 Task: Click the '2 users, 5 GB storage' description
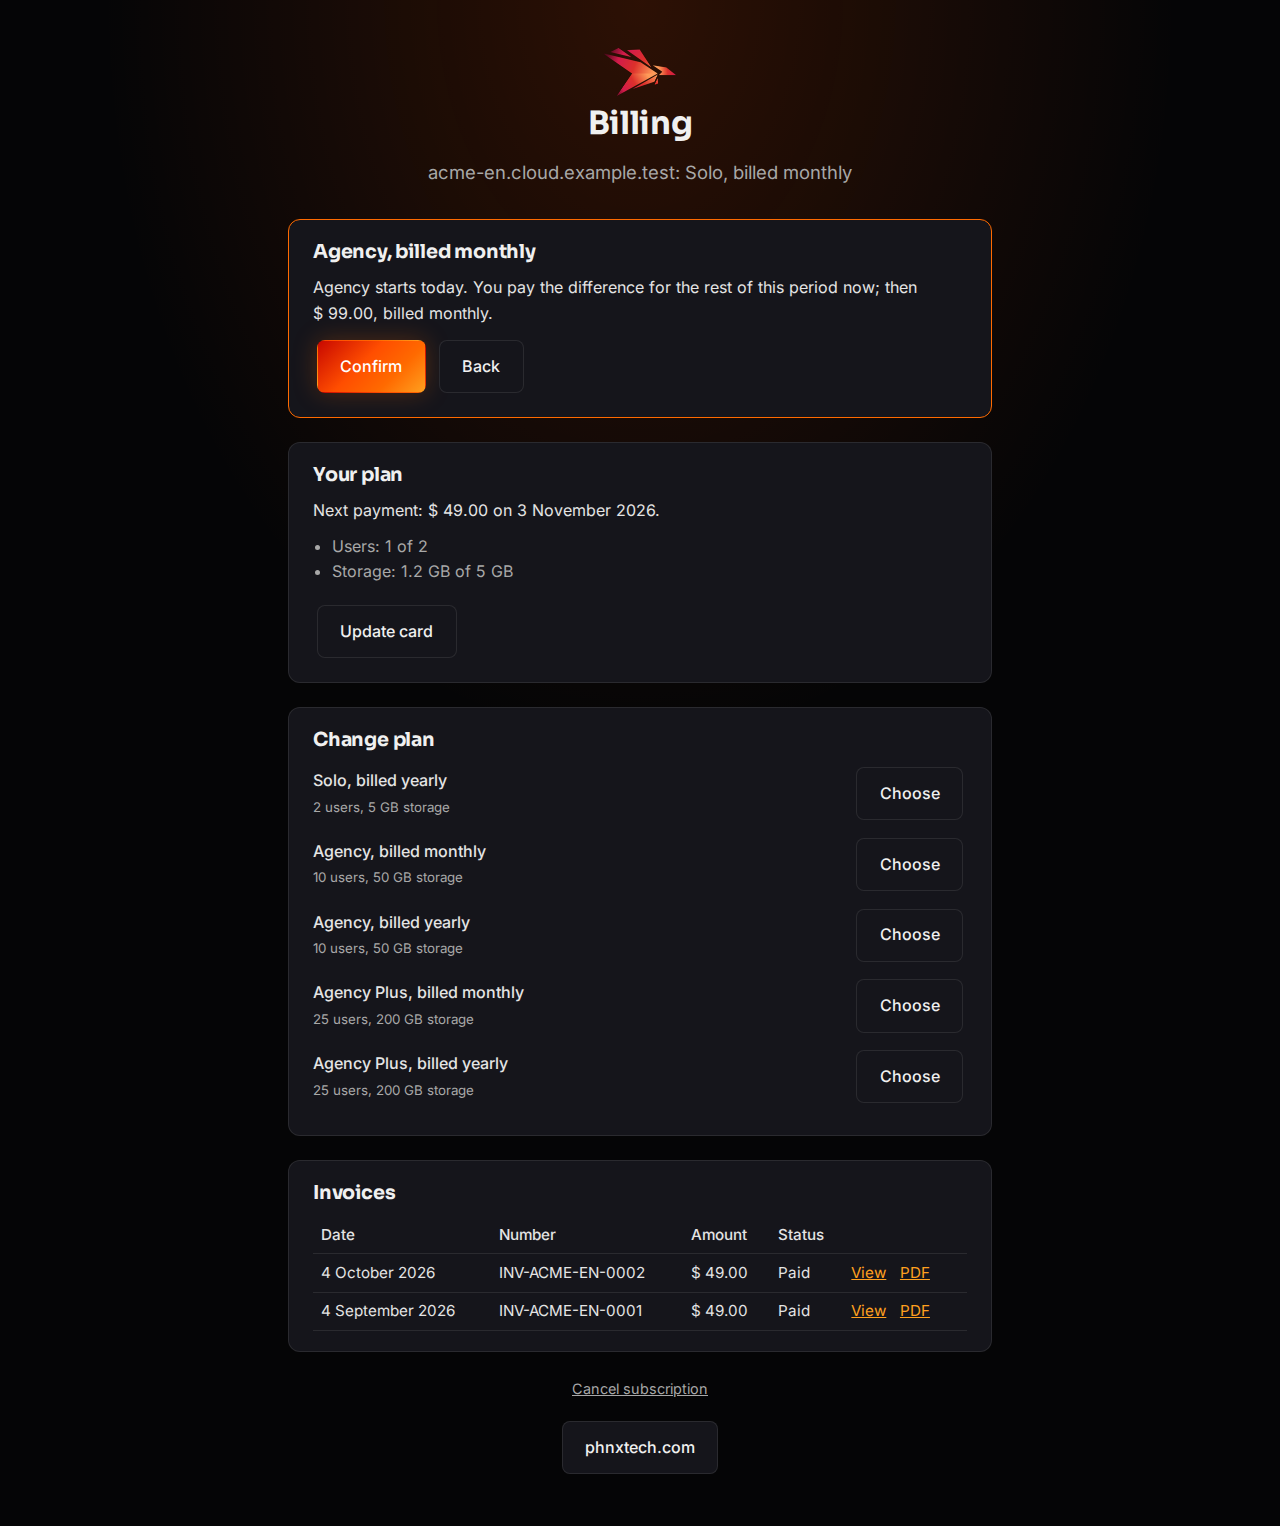(381, 807)
